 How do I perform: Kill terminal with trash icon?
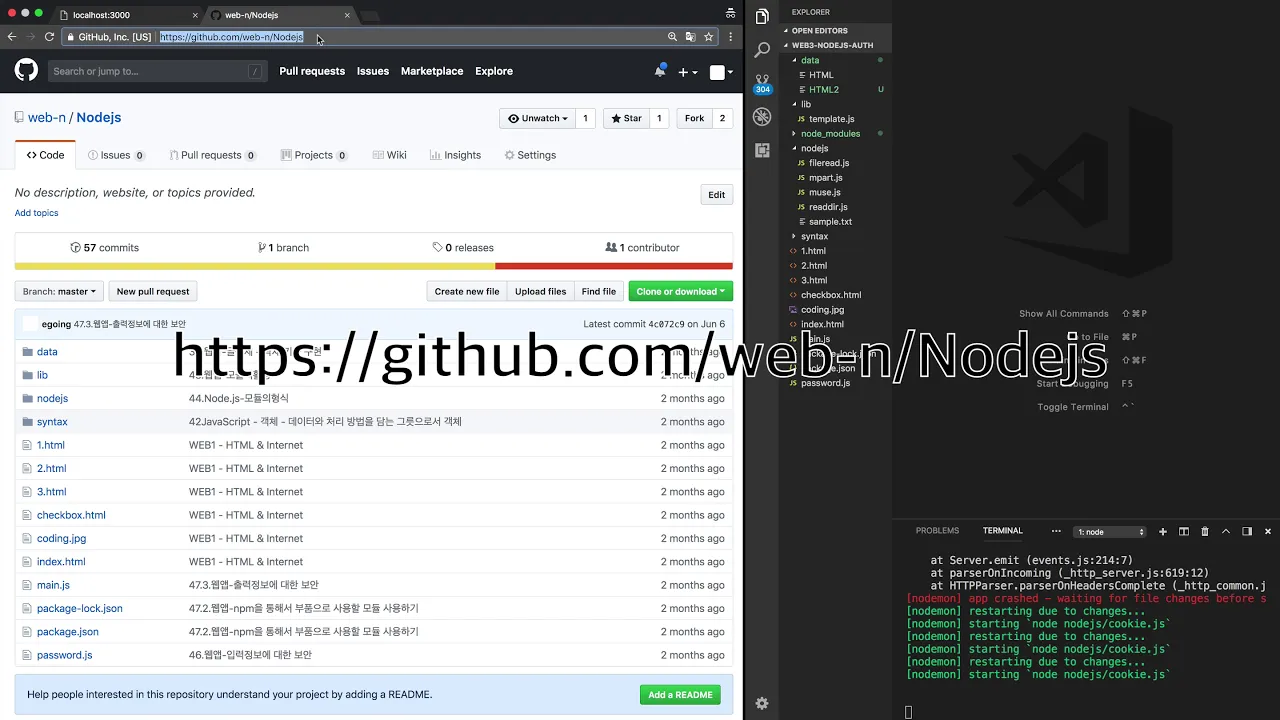coord(1204,531)
